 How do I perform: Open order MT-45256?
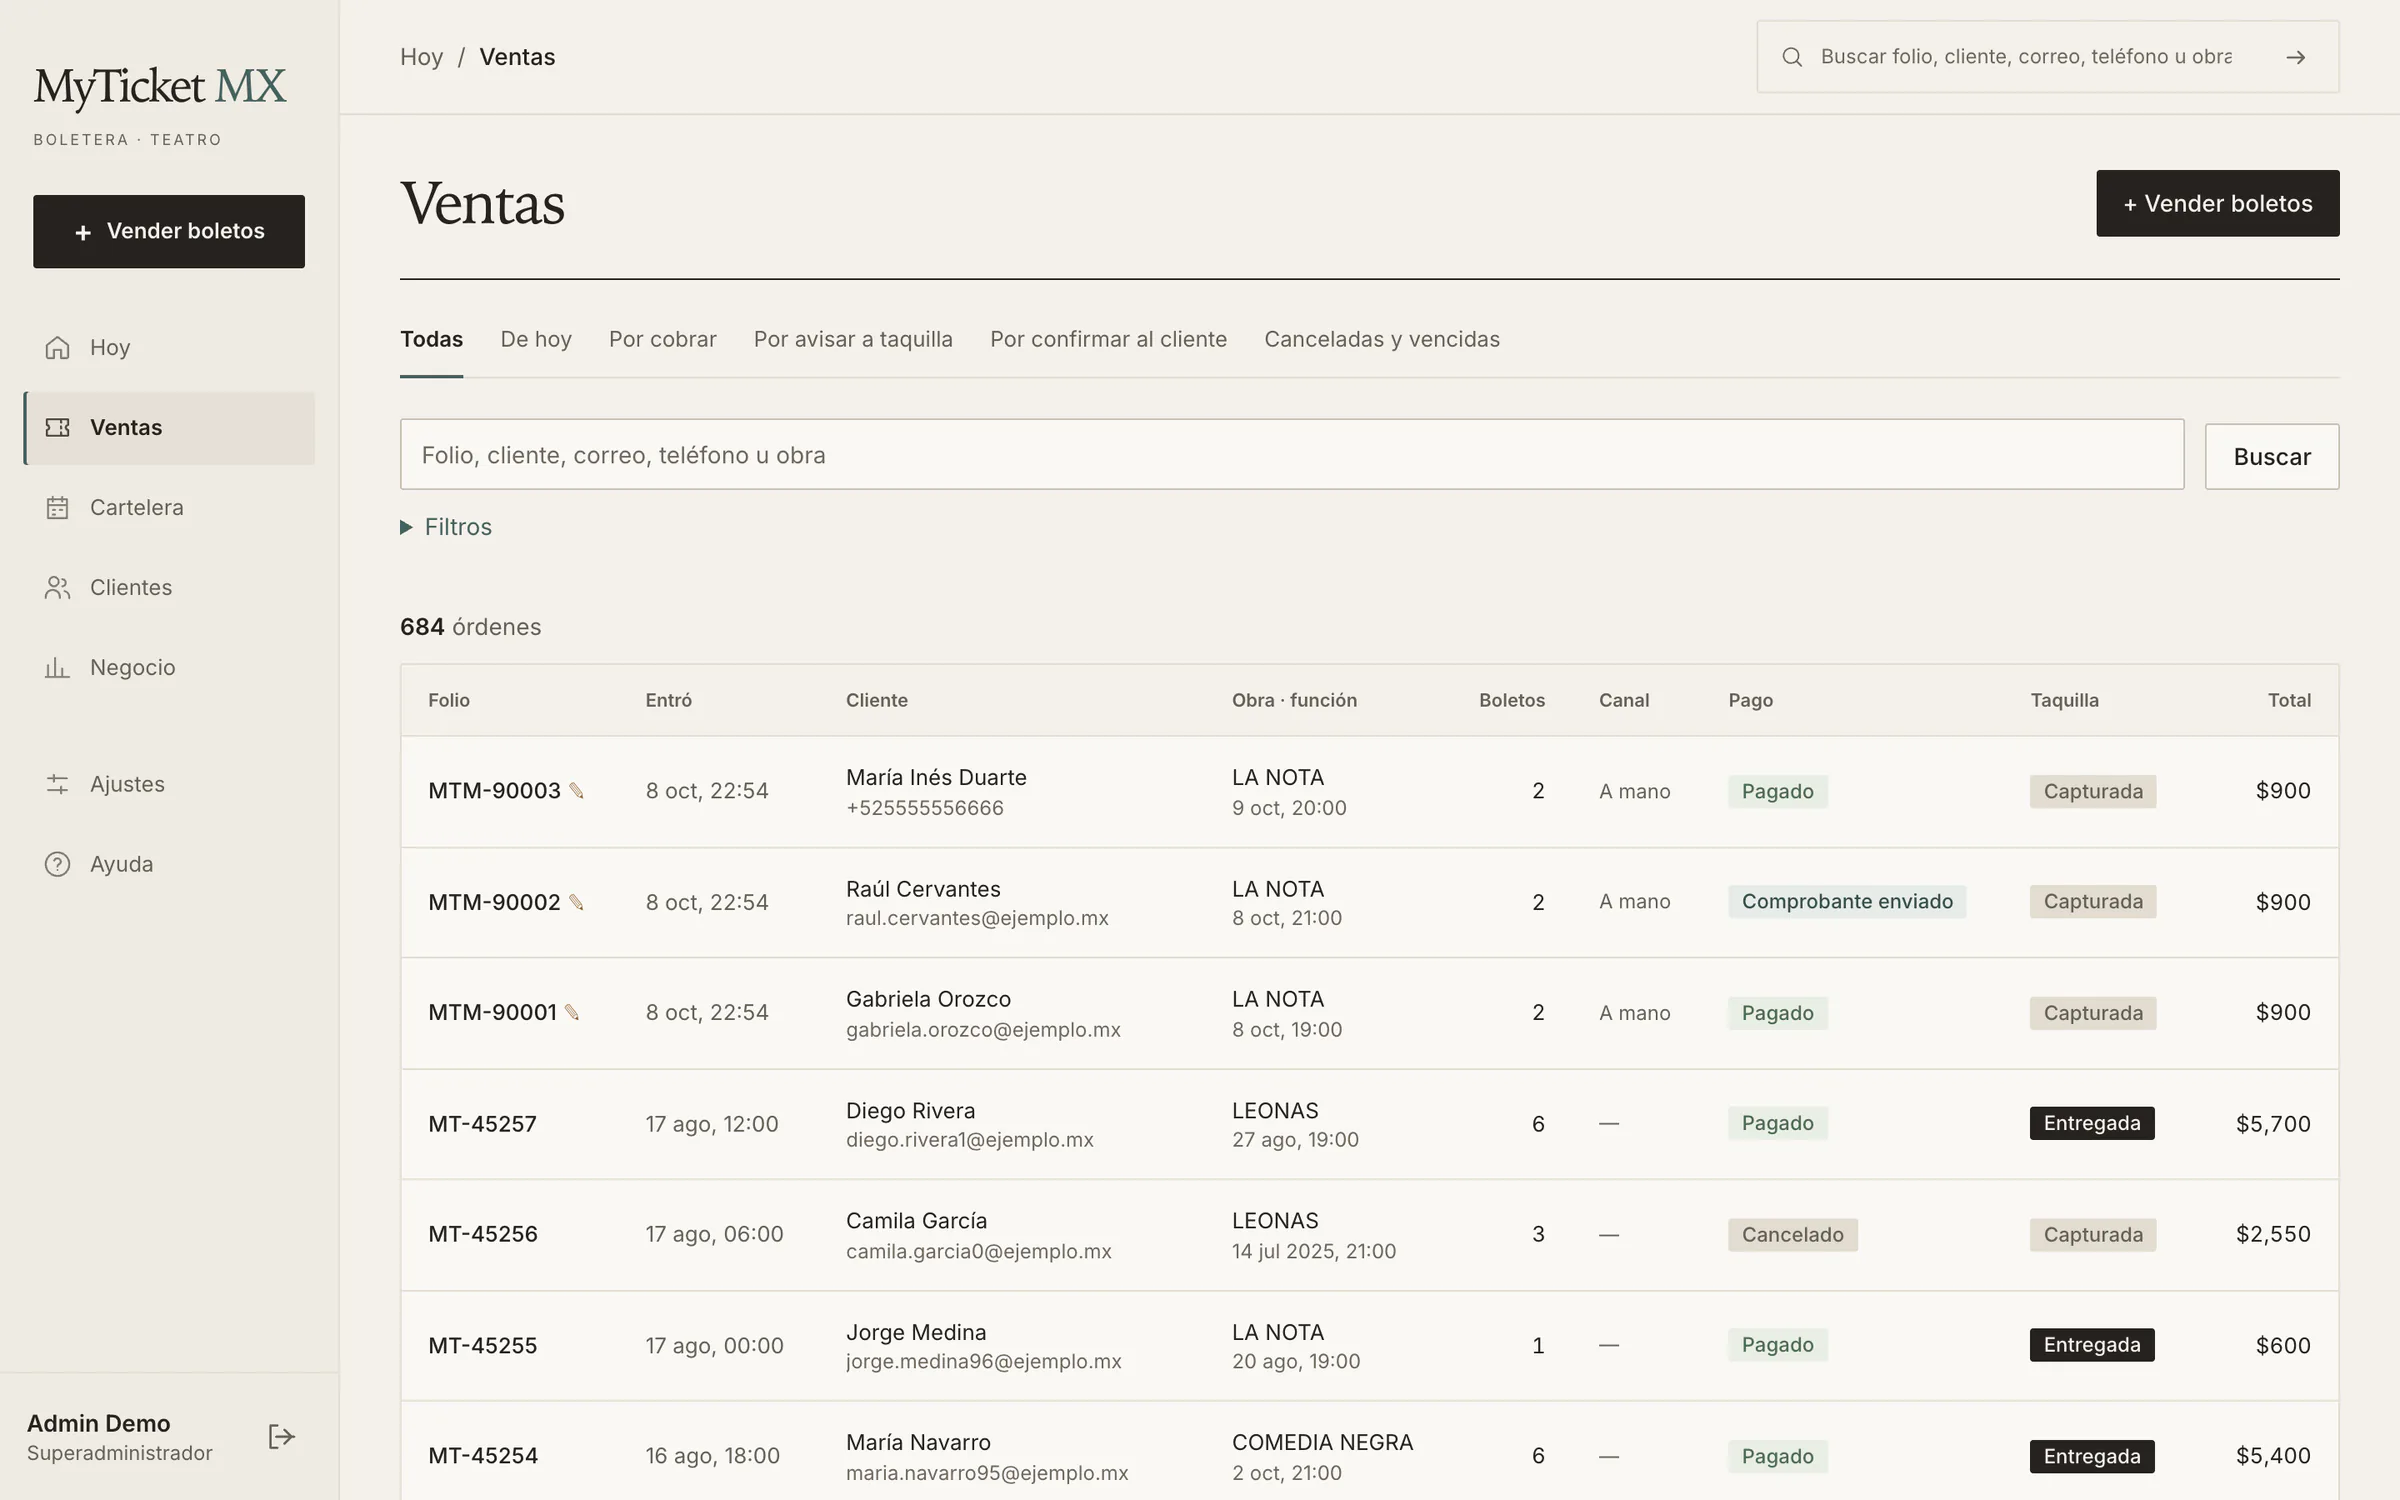(483, 1234)
